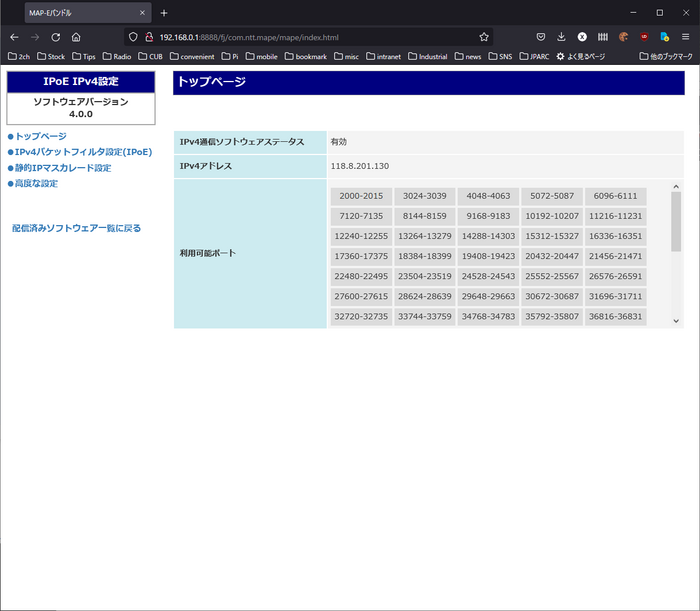700x611 pixels.
Task: Click port range 28624-28639
Action: coord(425,296)
